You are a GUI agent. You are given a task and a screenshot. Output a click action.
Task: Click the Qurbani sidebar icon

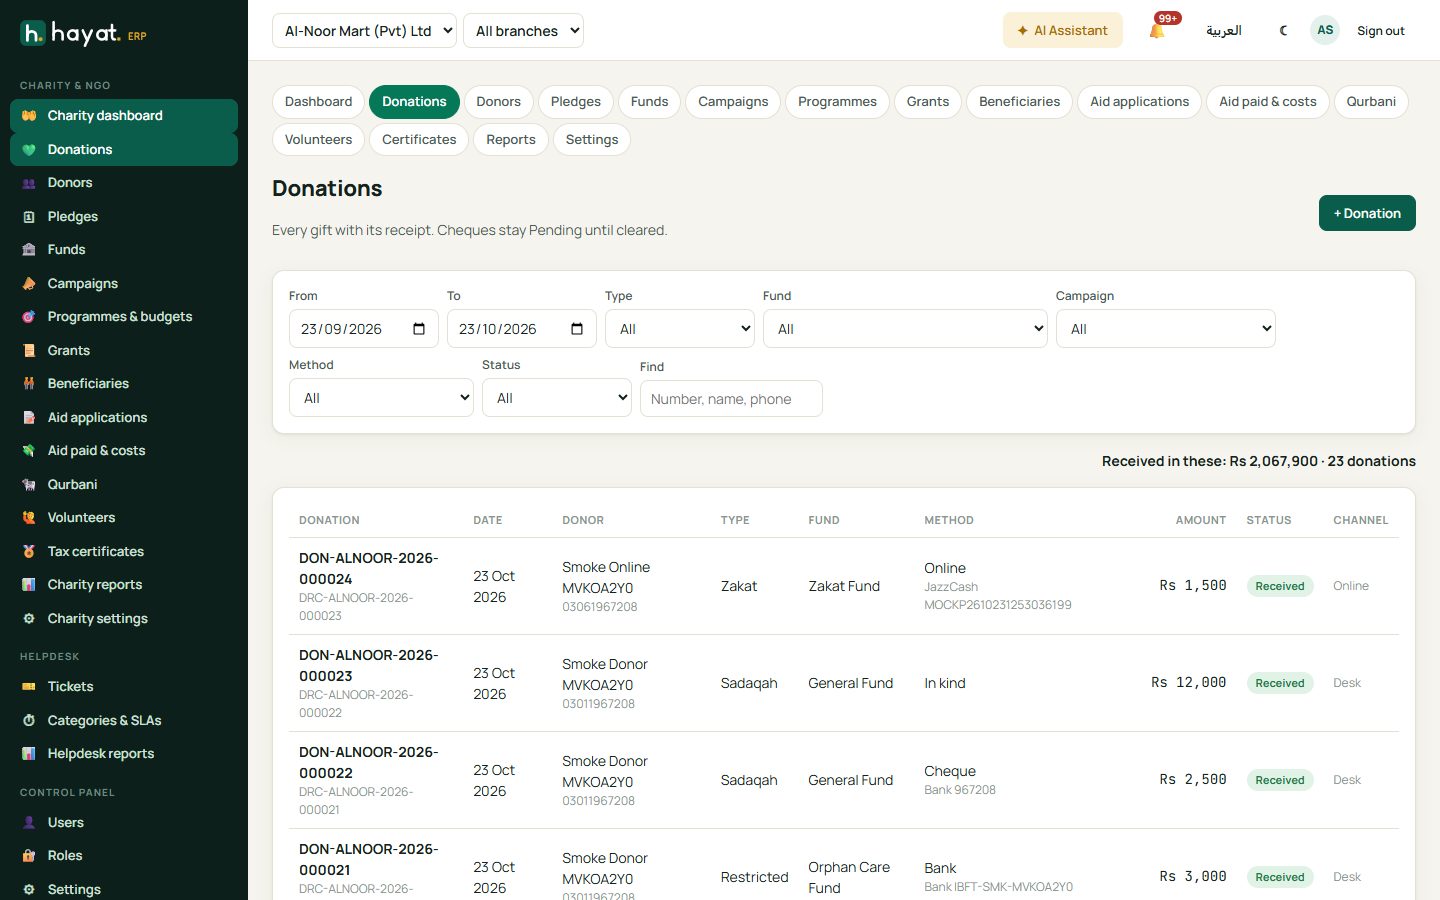coord(29,485)
